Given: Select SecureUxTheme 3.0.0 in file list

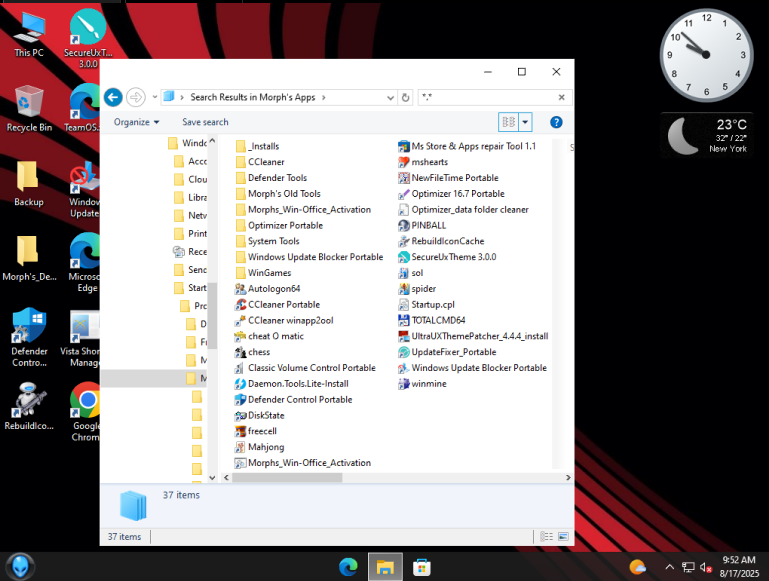Looking at the screenshot, I should click(x=447, y=257).
